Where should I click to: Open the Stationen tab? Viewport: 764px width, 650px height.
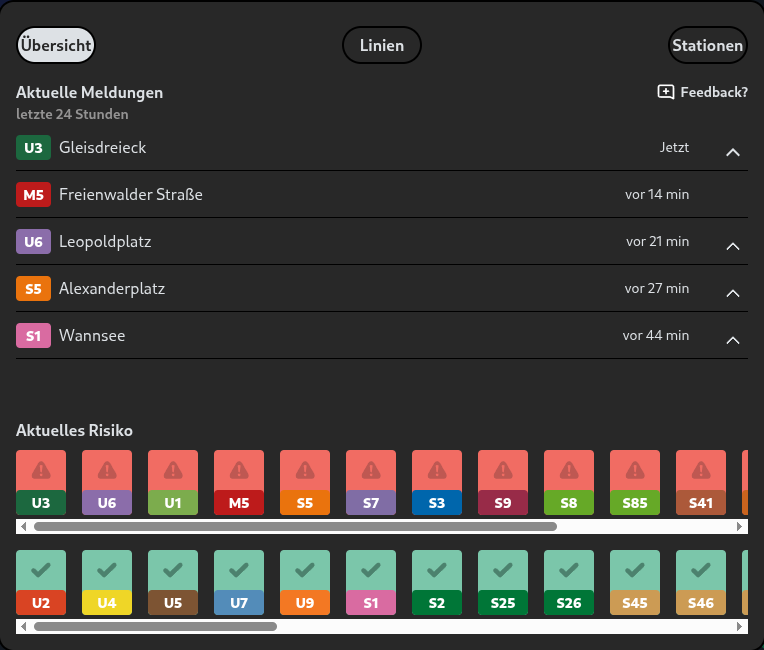coord(707,45)
